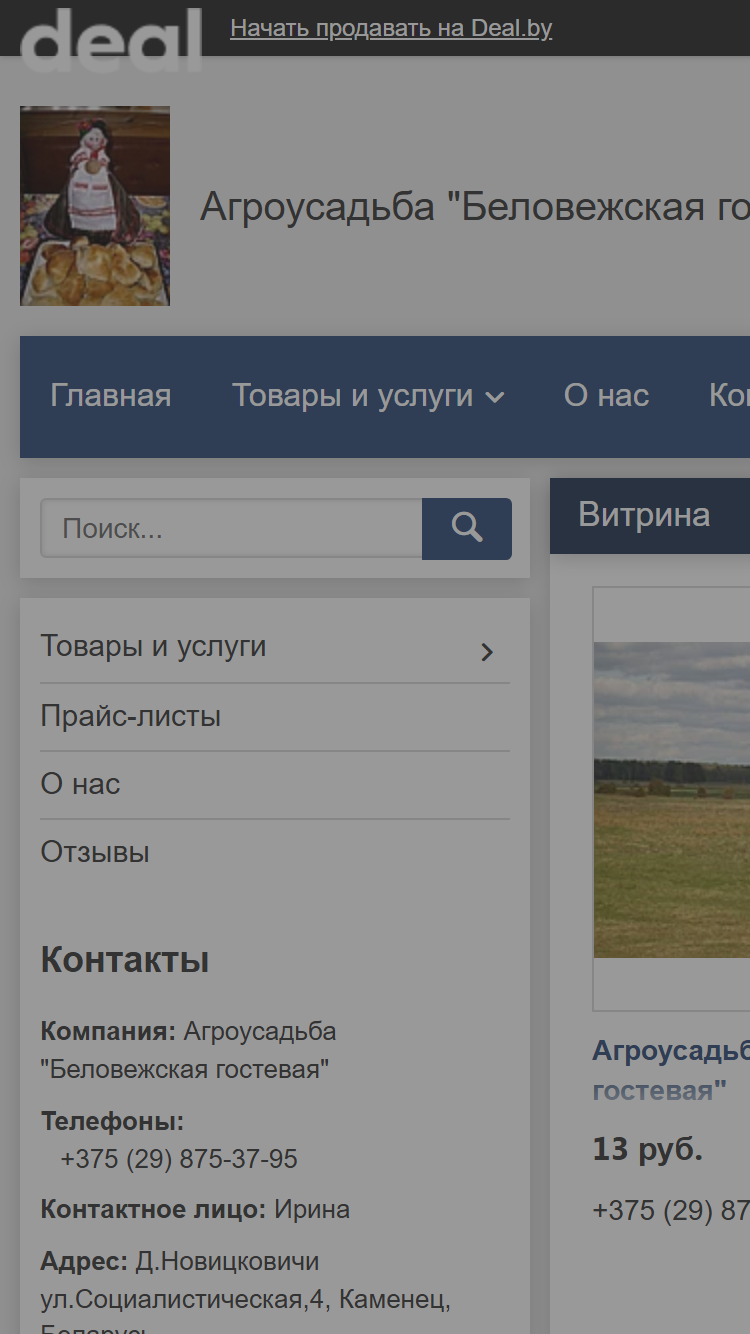Open Товары и услуги in the sidebar

pos(153,646)
